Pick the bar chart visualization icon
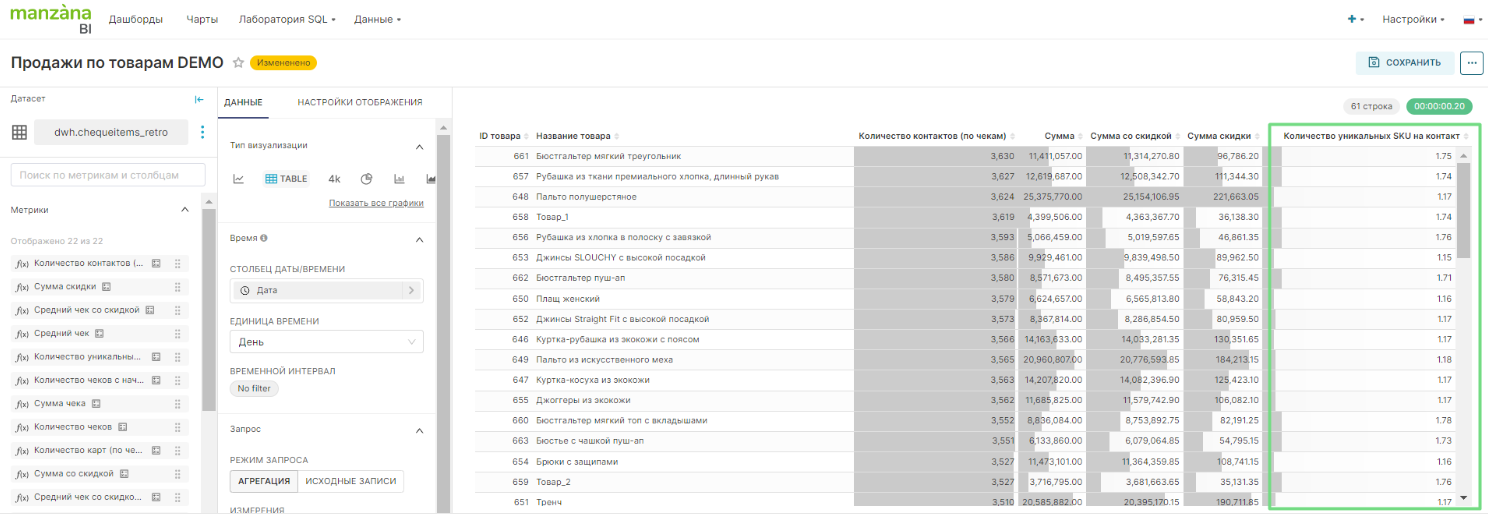 (x=399, y=179)
